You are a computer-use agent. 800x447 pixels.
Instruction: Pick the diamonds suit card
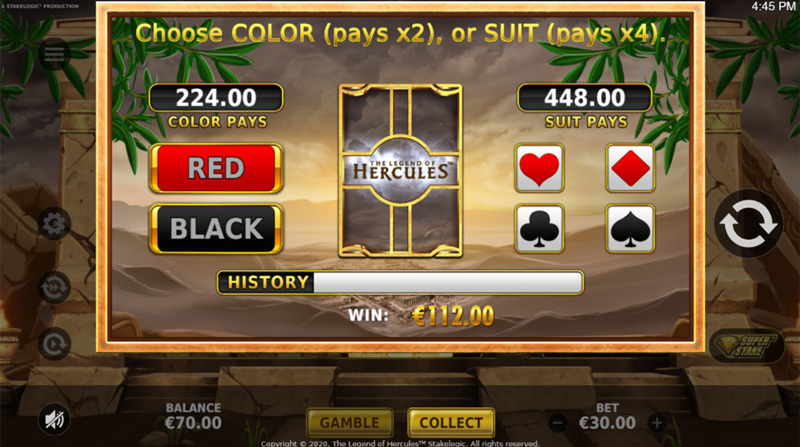point(630,168)
